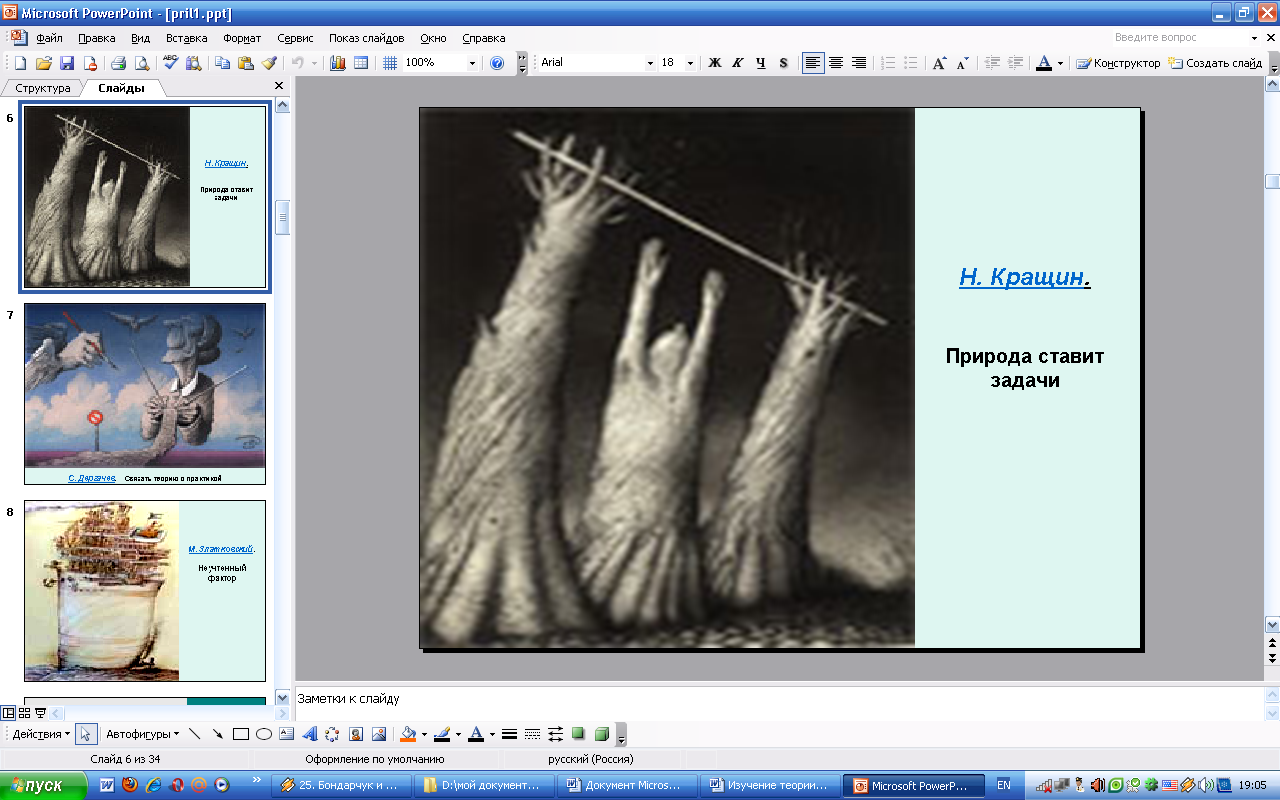Open a file with the folder icon
The height and width of the screenshot is (800, 1280).
44,63
